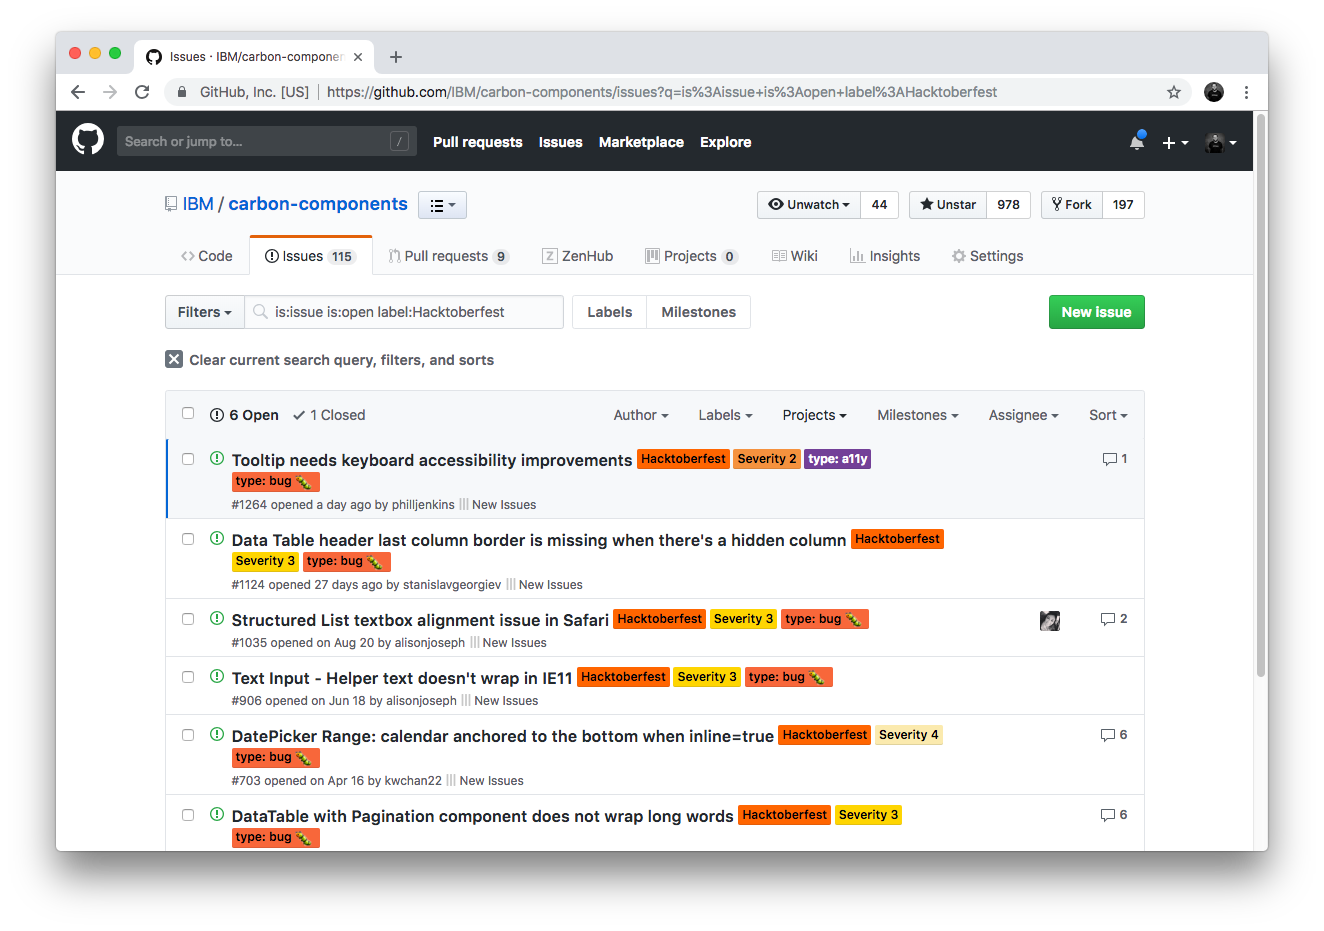Click the clear search query X icon

(x=174, y=360)
